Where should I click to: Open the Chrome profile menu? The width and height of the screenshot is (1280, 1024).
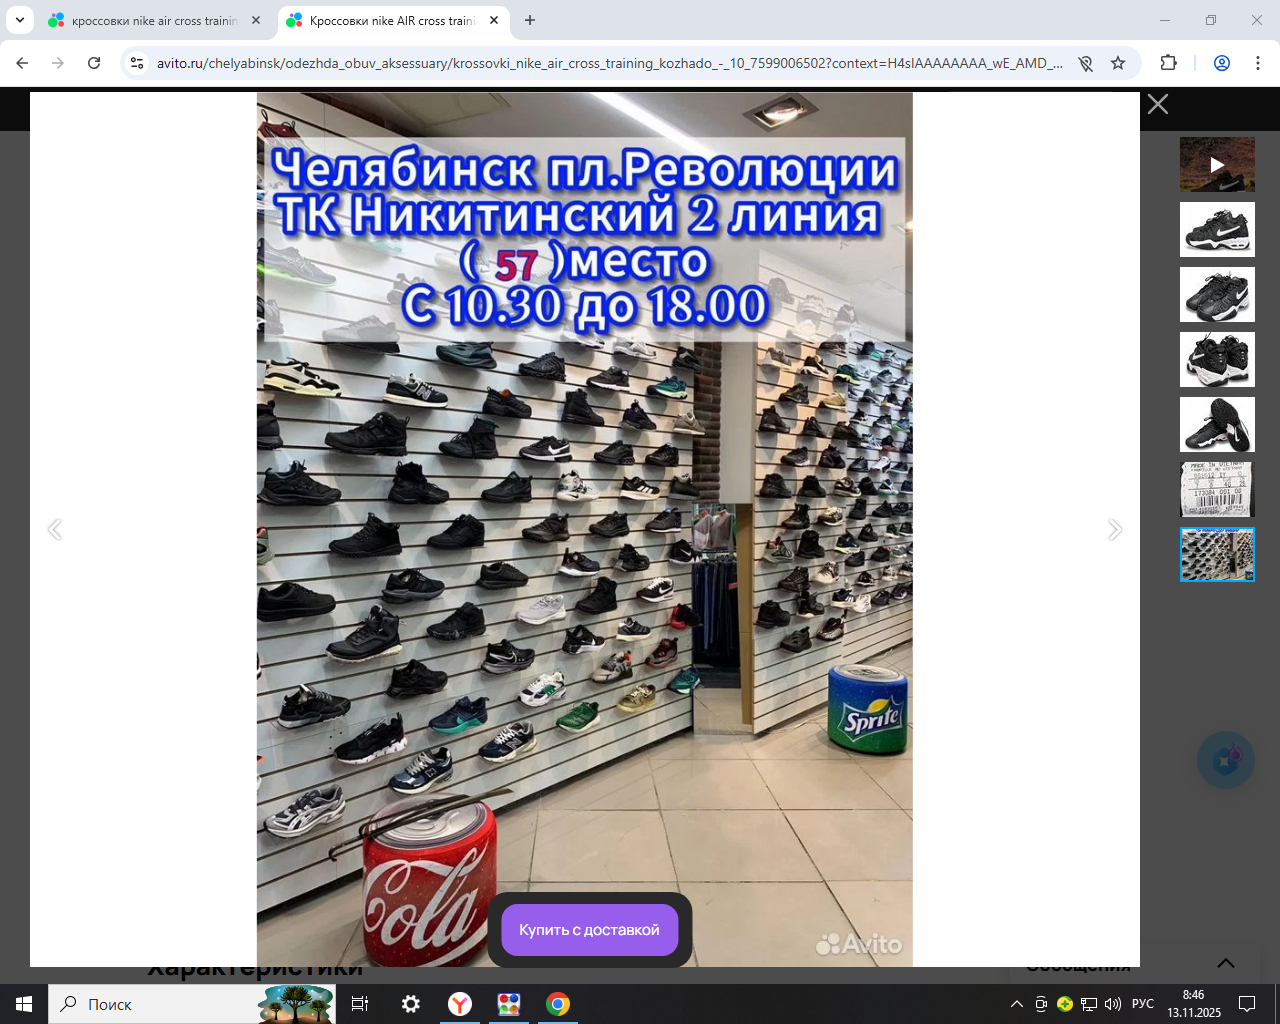(x=1222, y=63)
